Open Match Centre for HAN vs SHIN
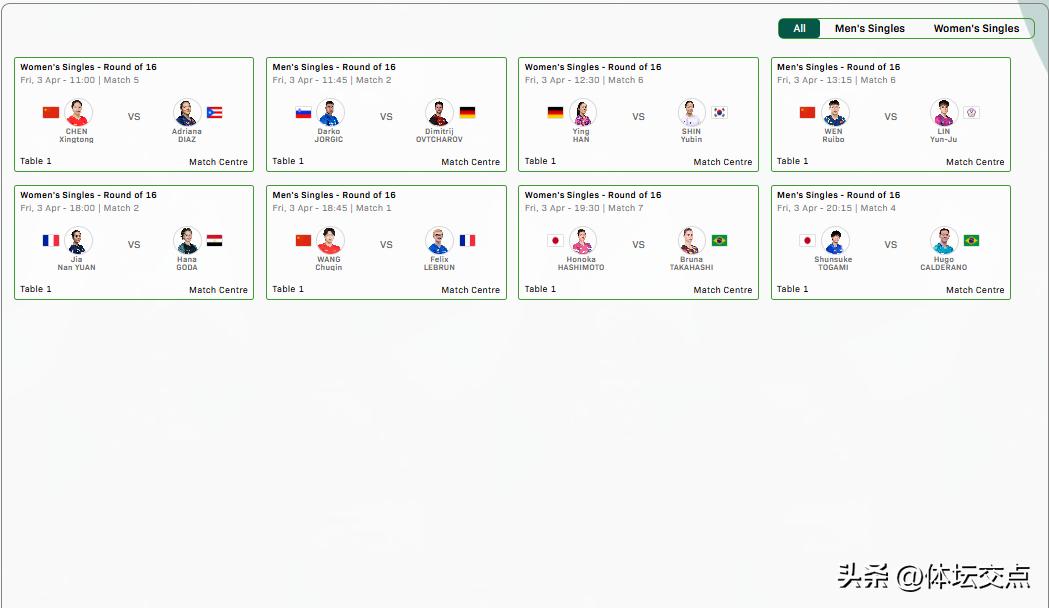 [723, 162]
